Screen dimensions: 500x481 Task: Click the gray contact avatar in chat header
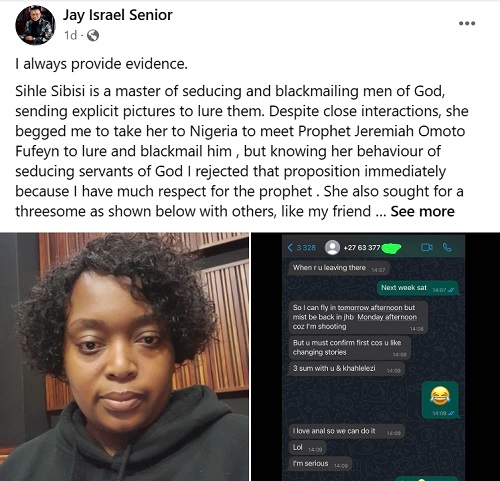pyautogui.click(x=332, y=248)
